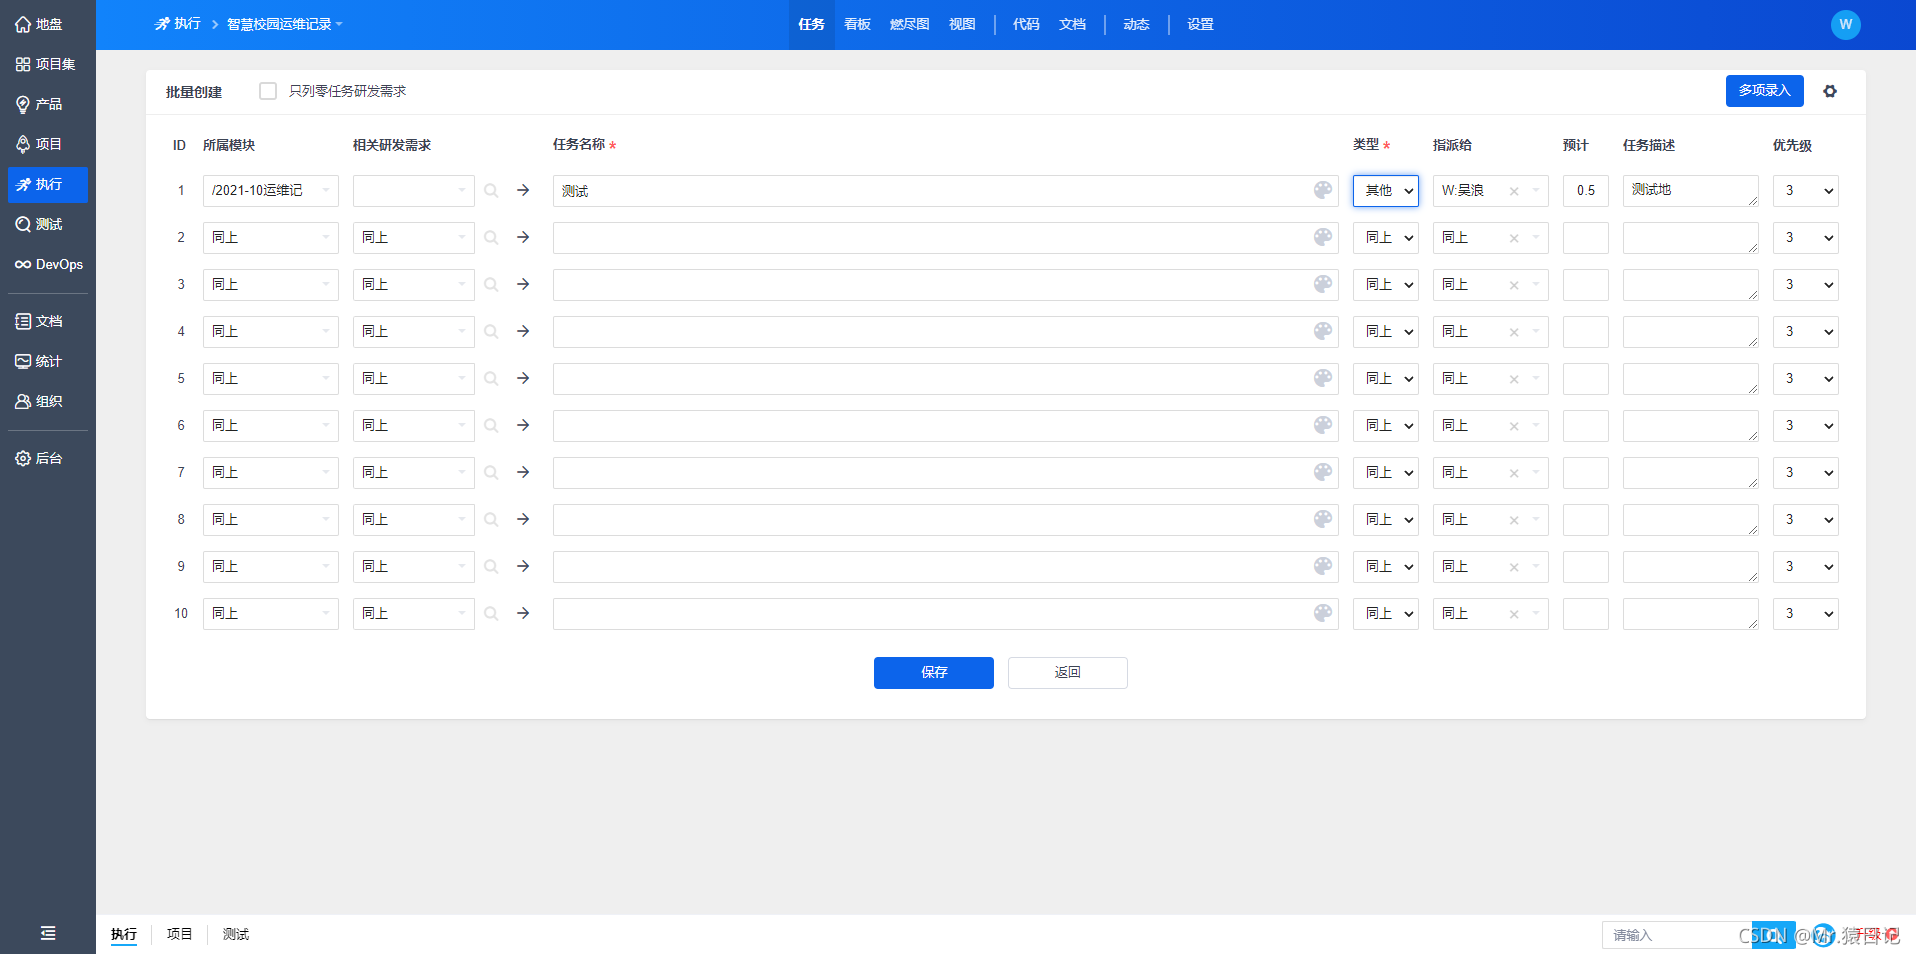This screenshot has height=954, width=1916.
Task: Open the module dropdown /2021-10运维记 in row 1
Action: (x=271, y=191)
